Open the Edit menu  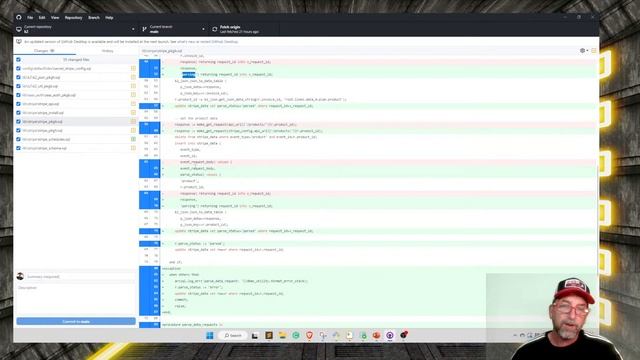click(42, 18)
